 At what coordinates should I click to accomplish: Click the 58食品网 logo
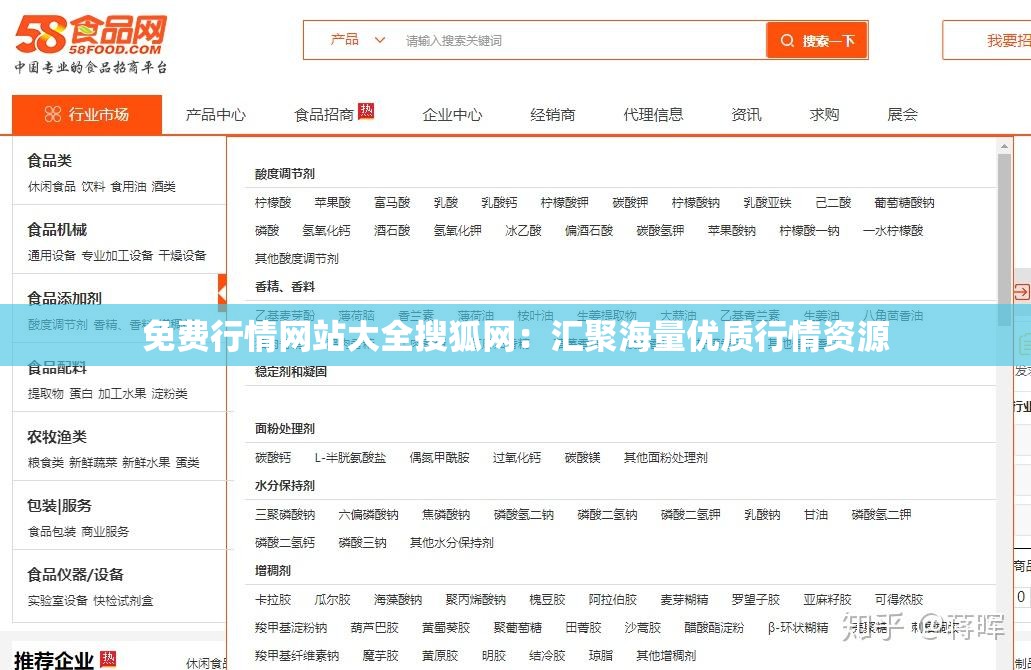tap(91, 43)
